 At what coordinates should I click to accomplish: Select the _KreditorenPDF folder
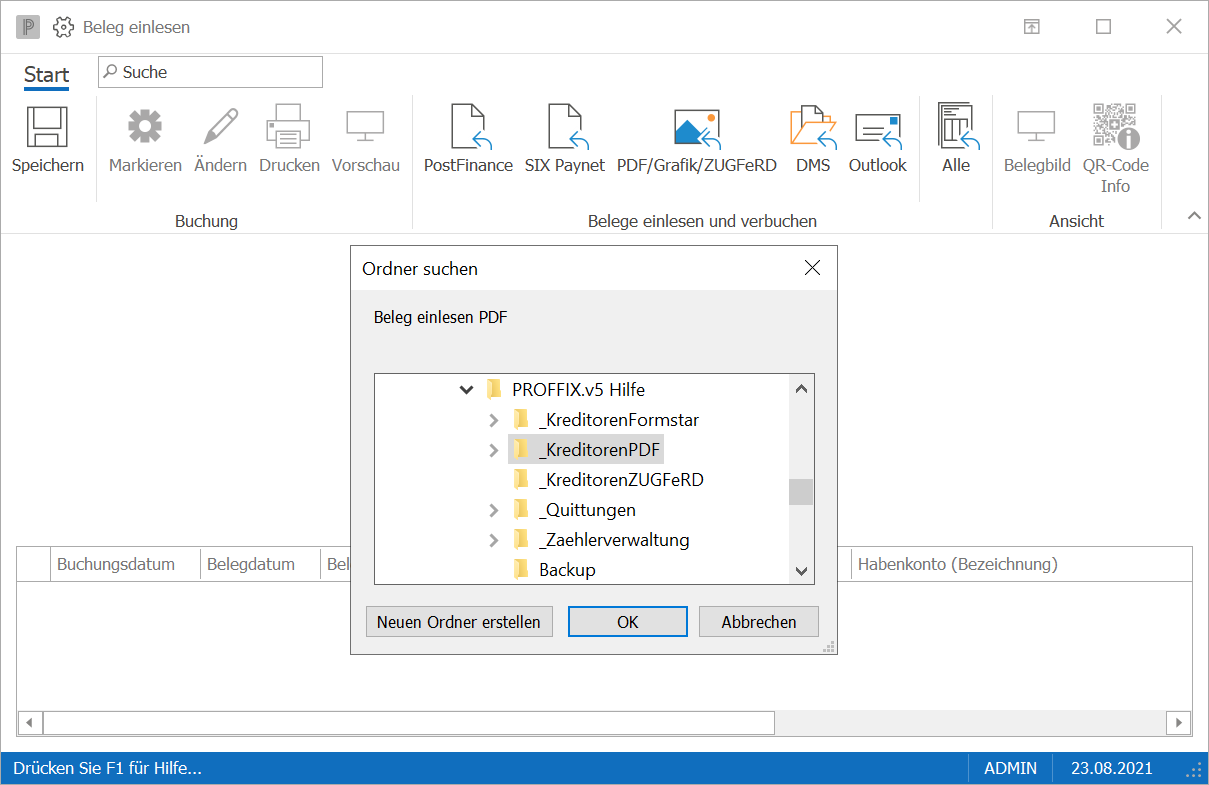coord(586,450)
